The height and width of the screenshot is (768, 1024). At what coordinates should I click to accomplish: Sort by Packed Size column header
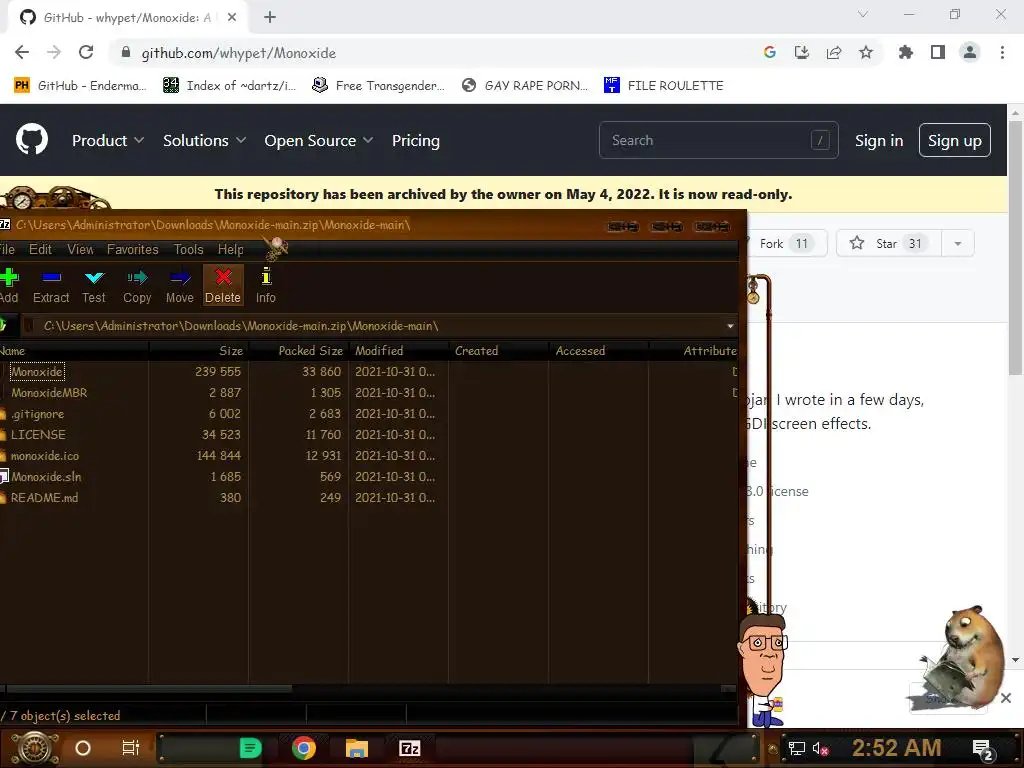[298, 351]
